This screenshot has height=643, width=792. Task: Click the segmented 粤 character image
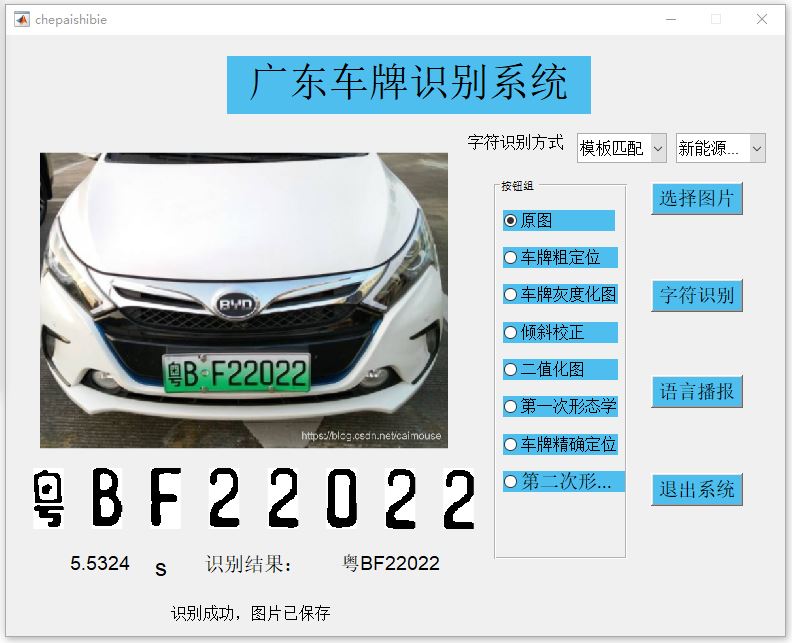[48, 498]
